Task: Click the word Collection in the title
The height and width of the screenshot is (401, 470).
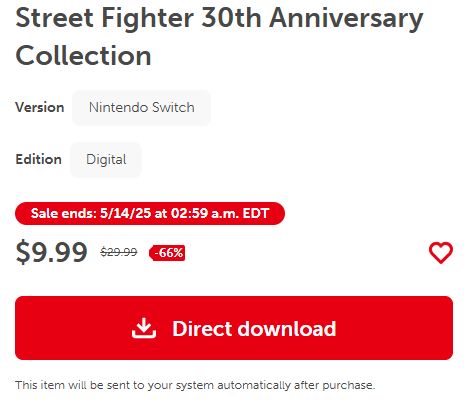Action: pyautogui.click(x=83, y=55)
